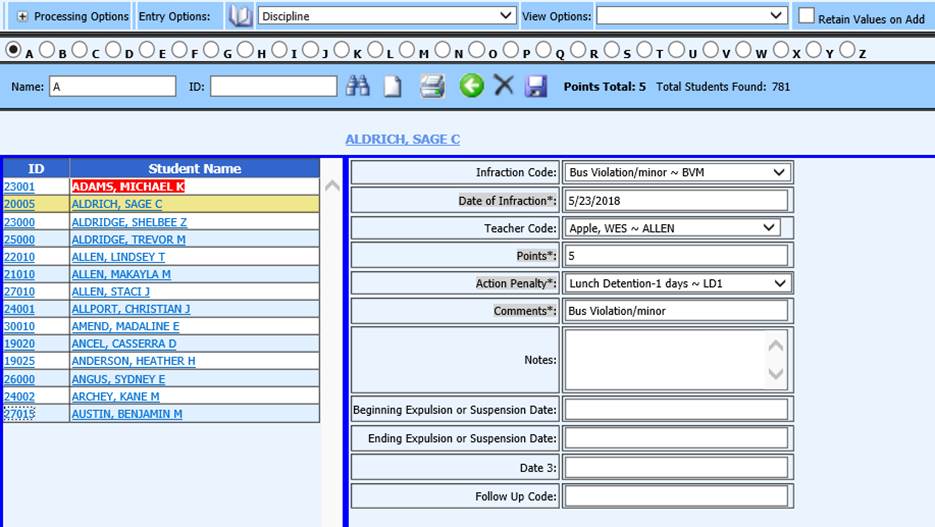The width and height of the screenshot is (935, 527).
Task: Click the binoculars search icon
Action: click(357, 87)
